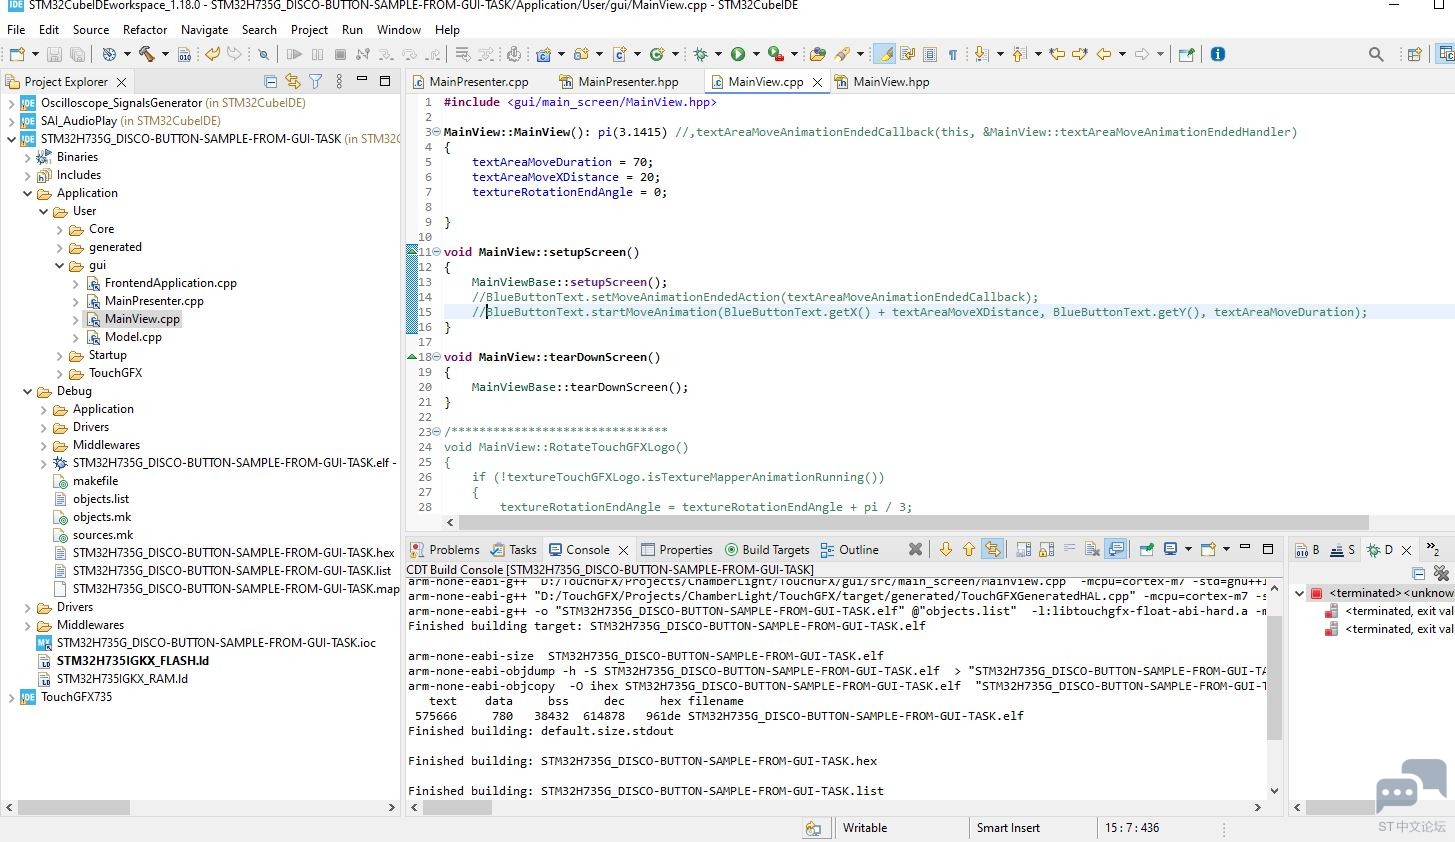The width and height of the screenshot is (1455, 842).
Task: Click the Build hammer icon
Action: pos(146,54)
